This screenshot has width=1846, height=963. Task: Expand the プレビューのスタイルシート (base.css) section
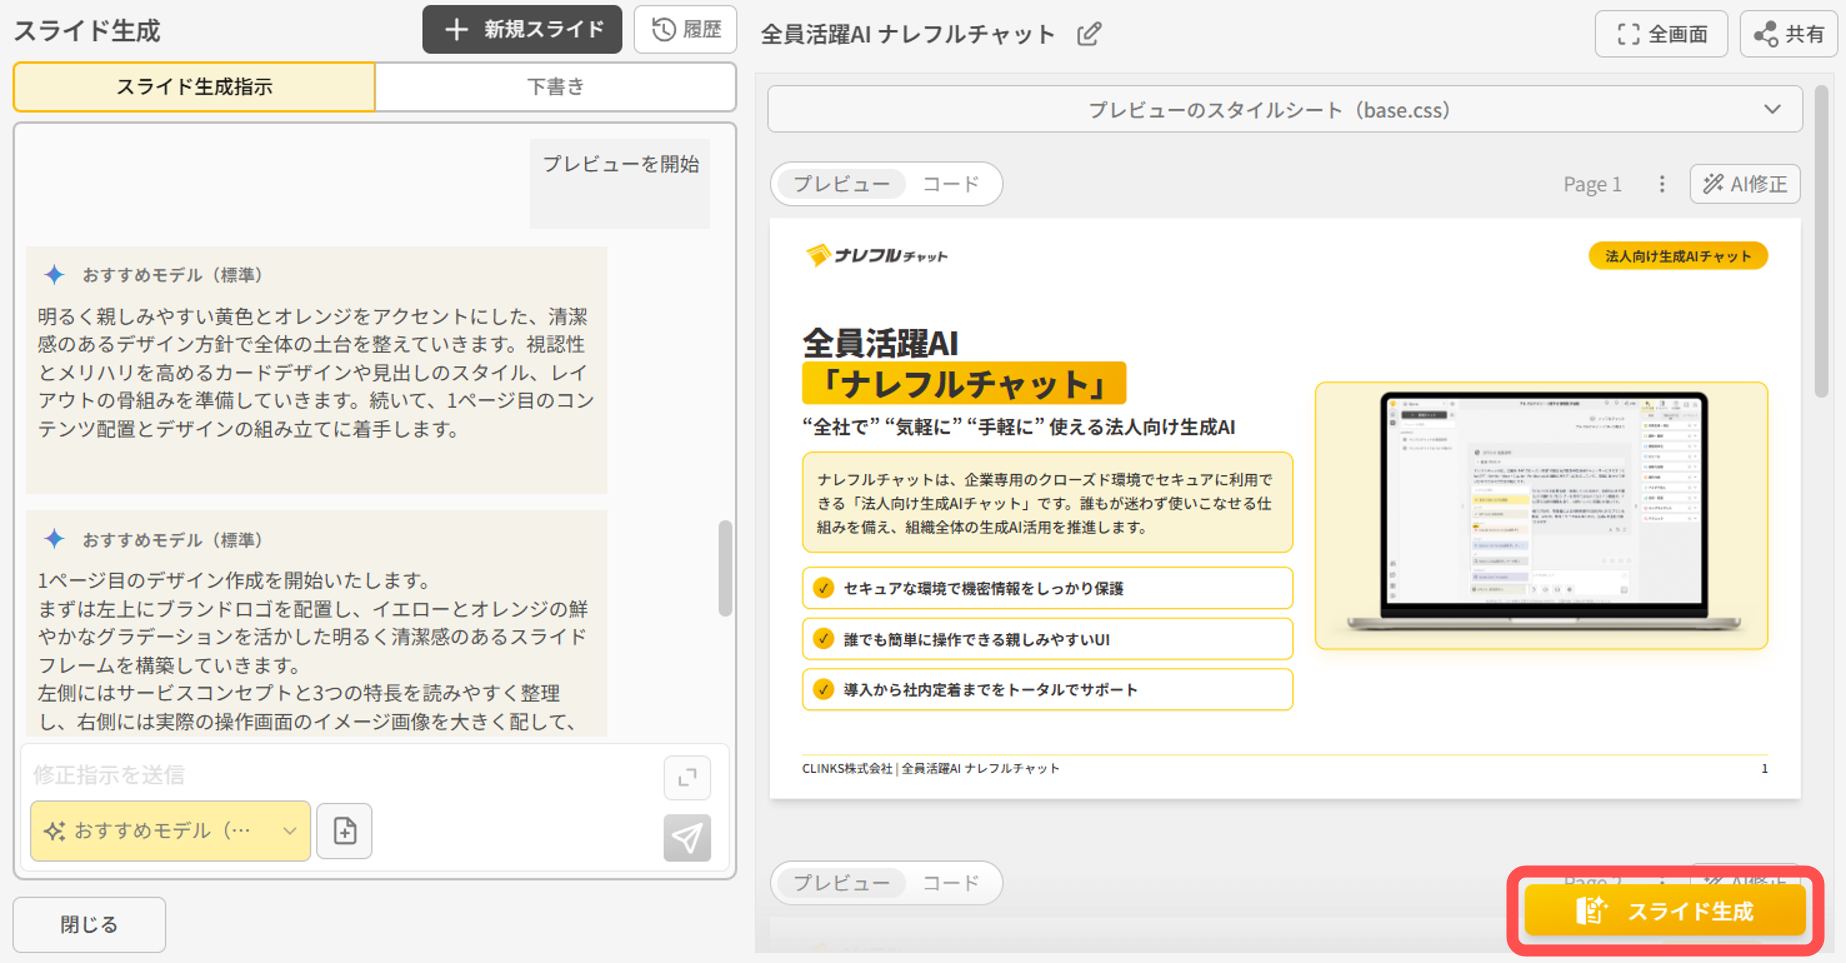(x=1285, y=110)
